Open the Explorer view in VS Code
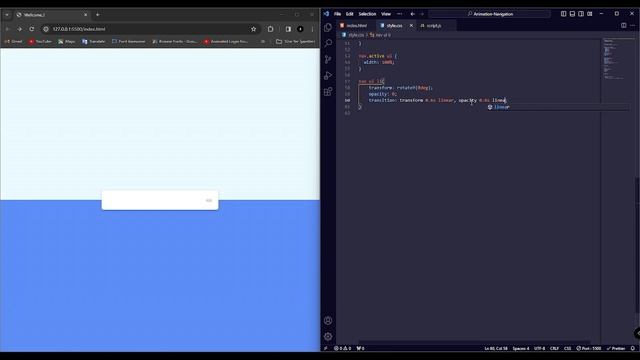Screen dimensions: 640x360 [x=328, y=27]
